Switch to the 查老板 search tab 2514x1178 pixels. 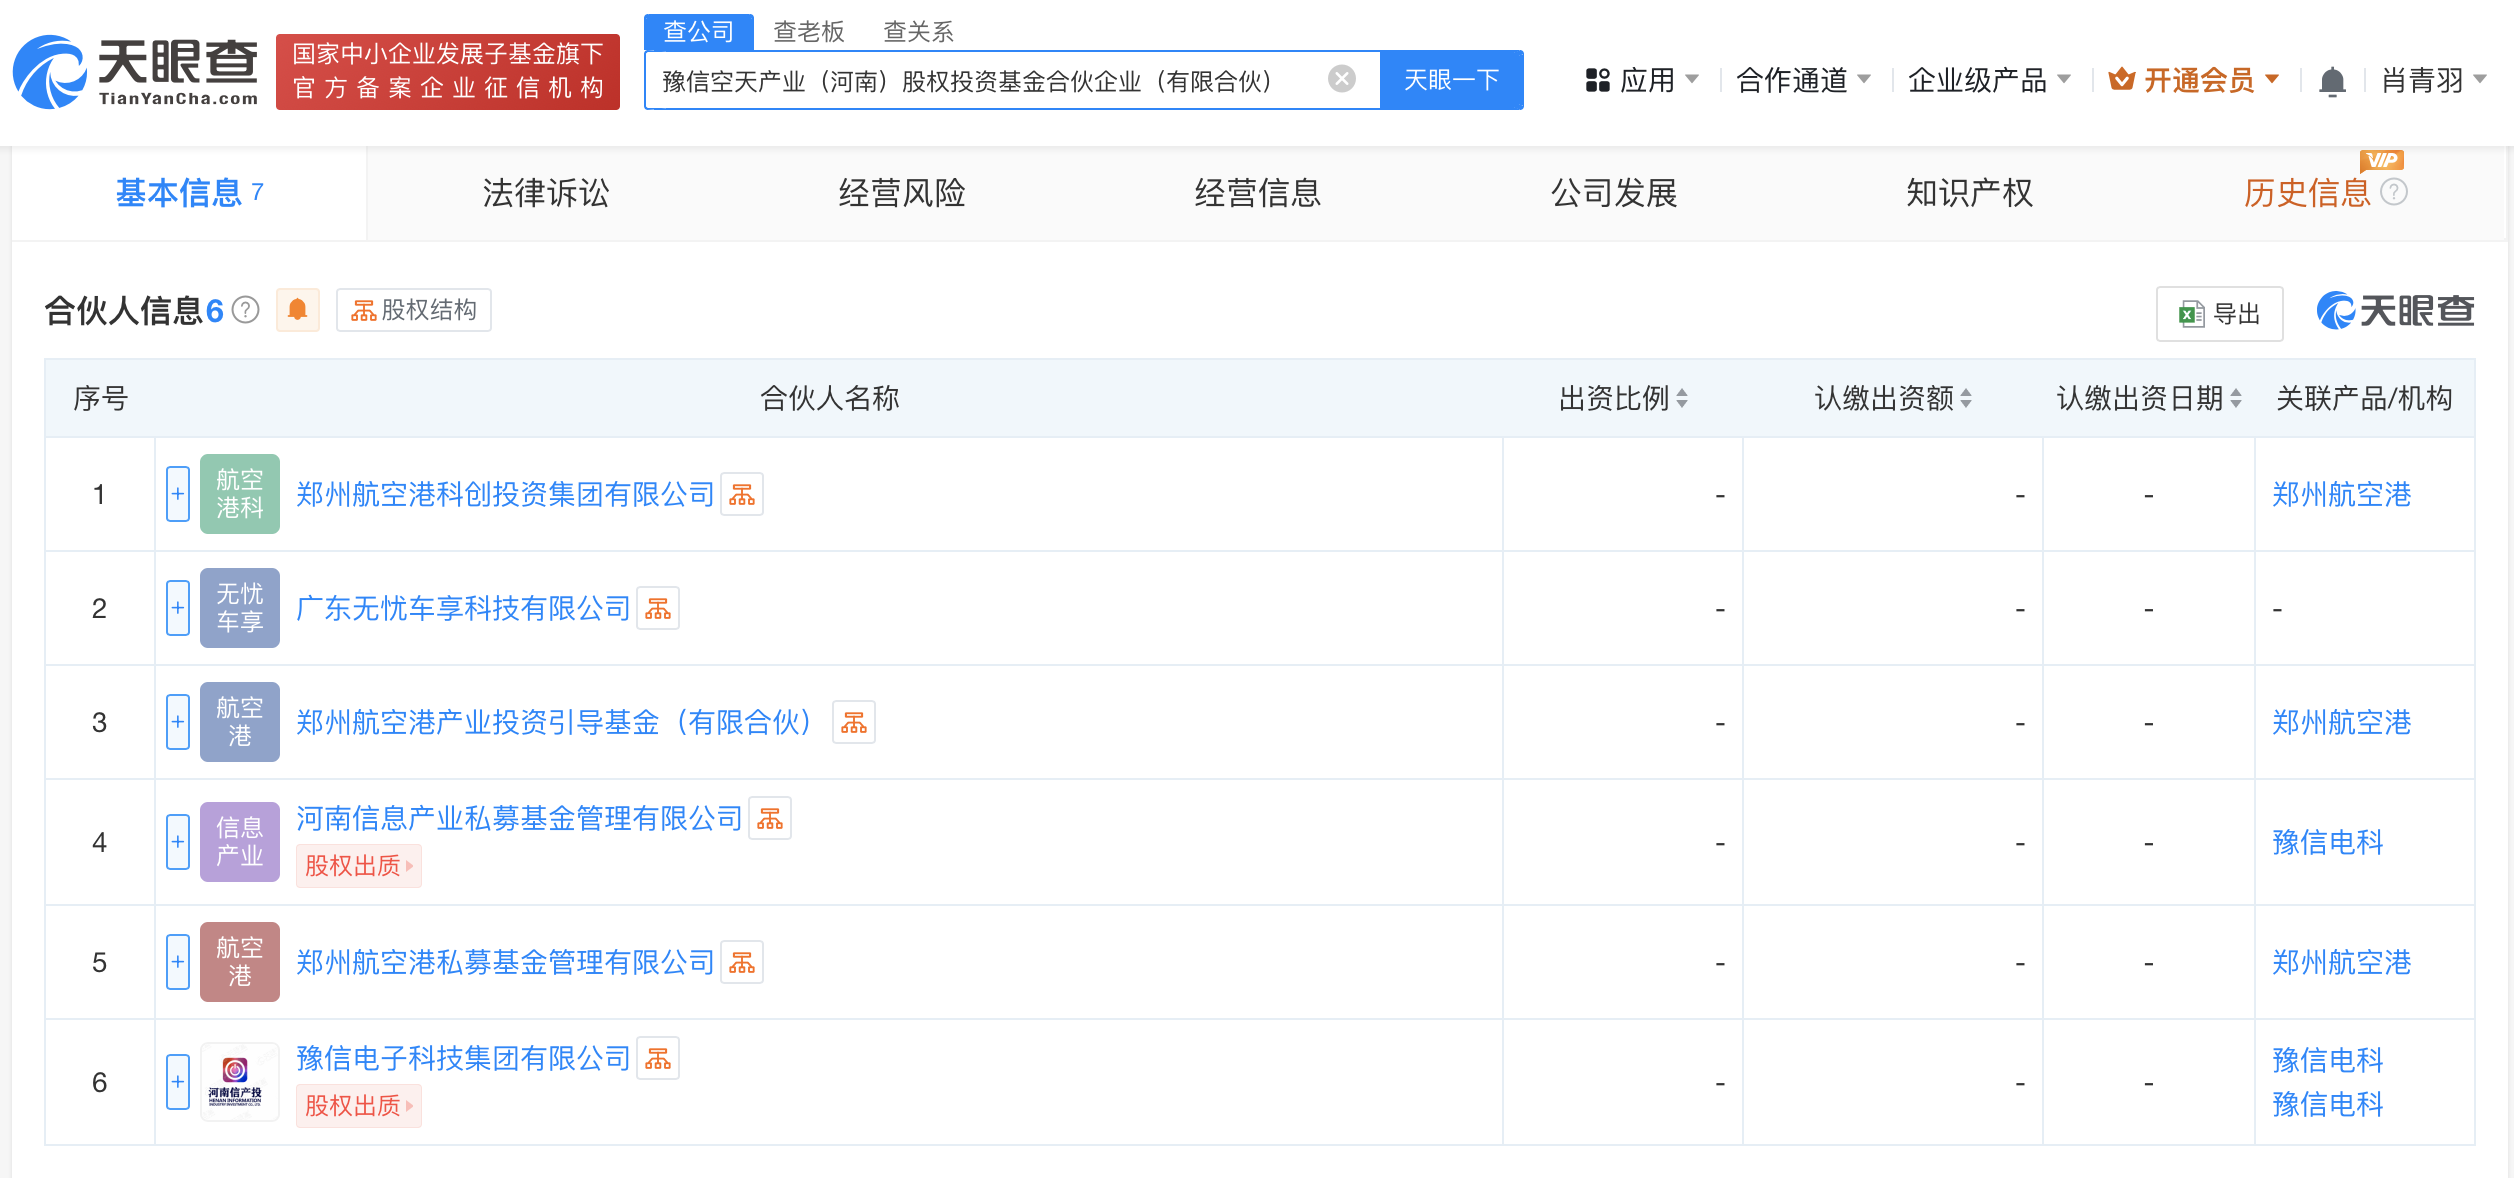point(806,31)
